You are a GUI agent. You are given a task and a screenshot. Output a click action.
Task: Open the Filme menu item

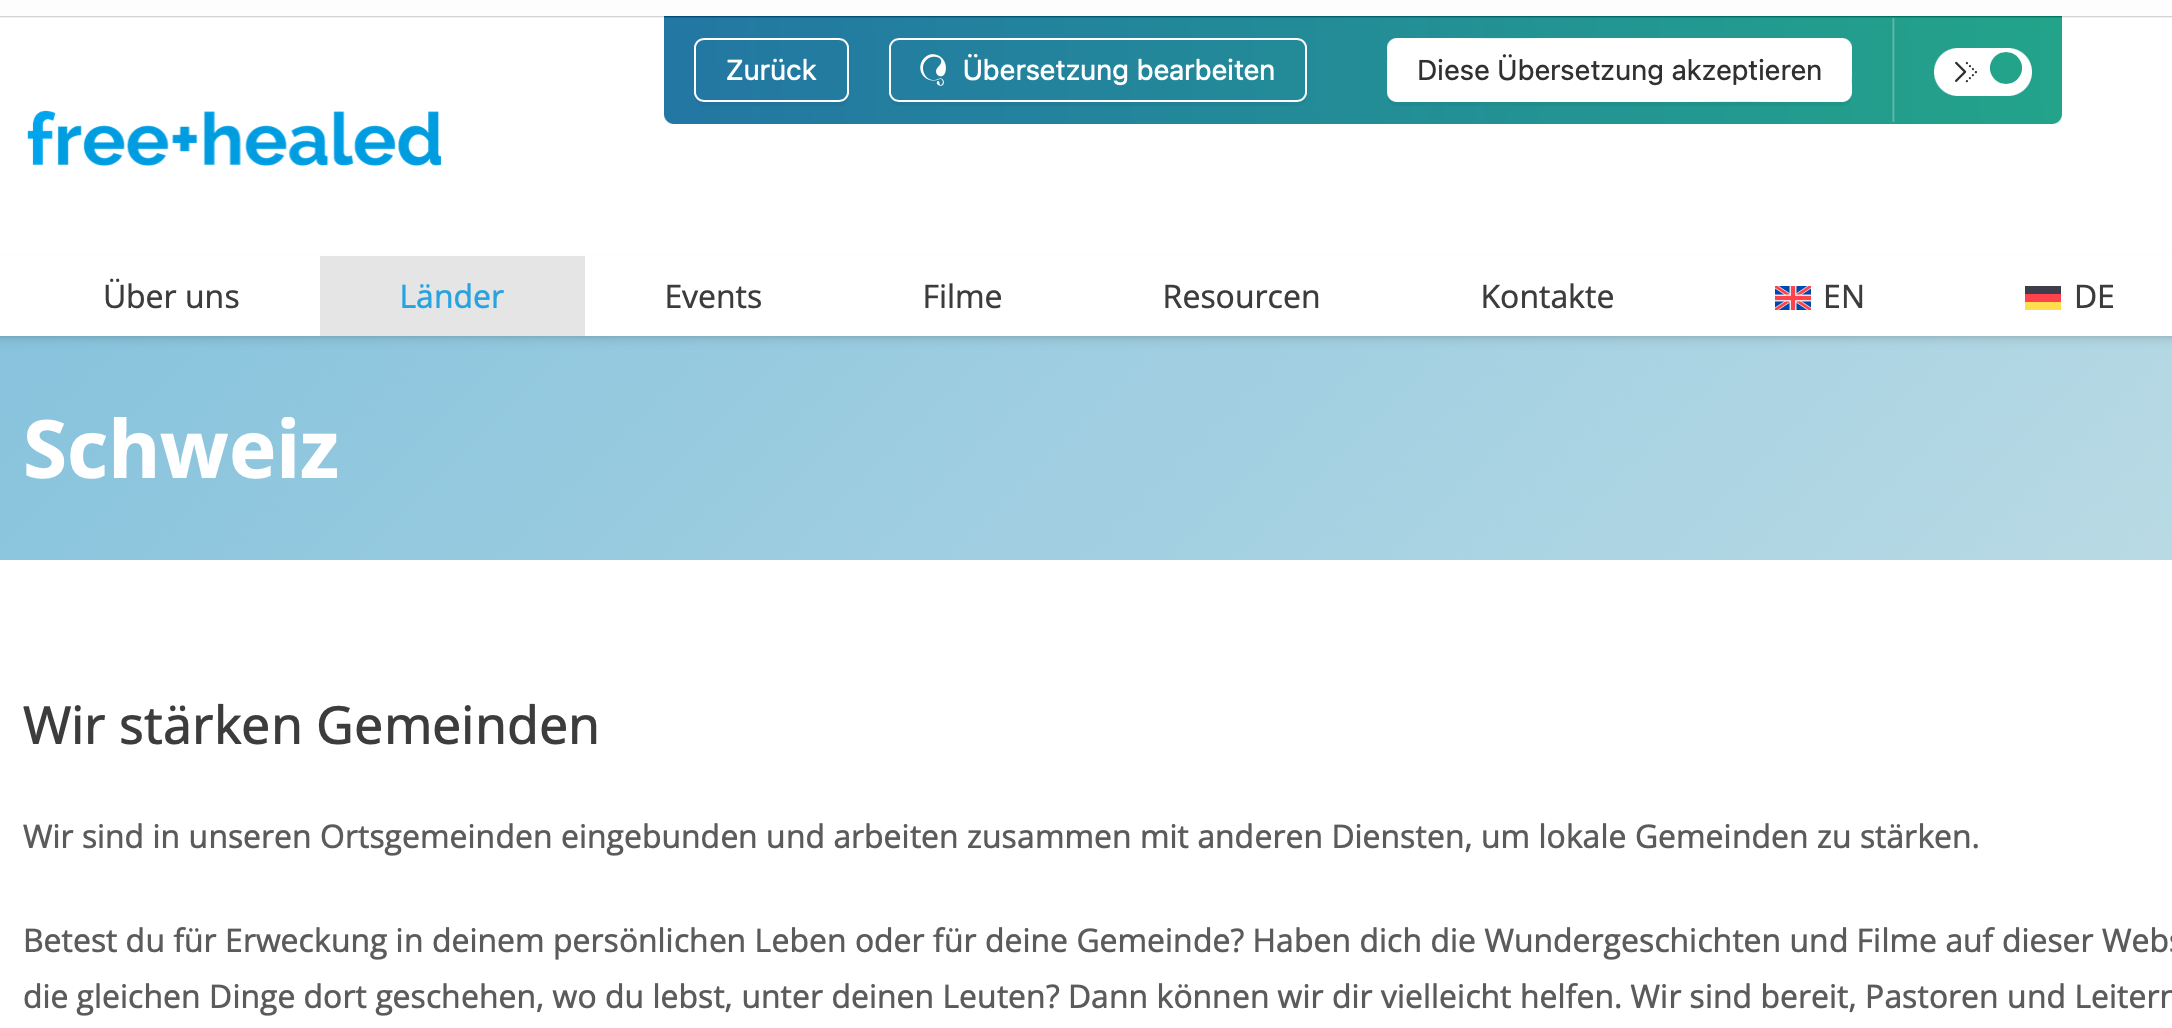pos(962,296)
